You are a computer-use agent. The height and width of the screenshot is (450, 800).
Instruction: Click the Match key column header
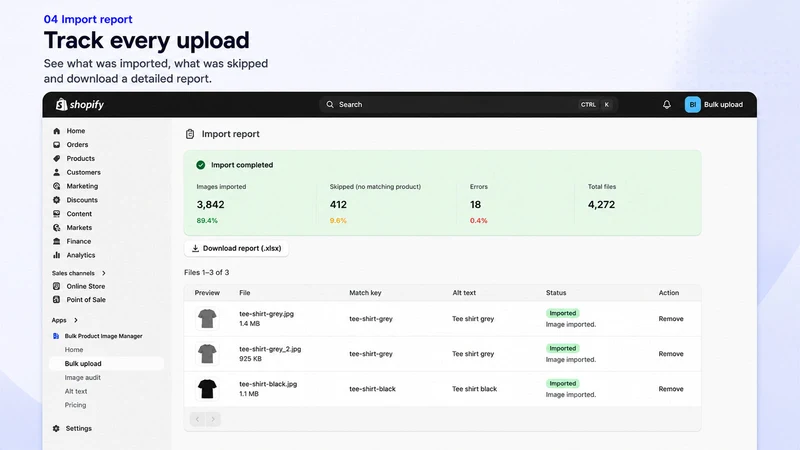(365, 293)
